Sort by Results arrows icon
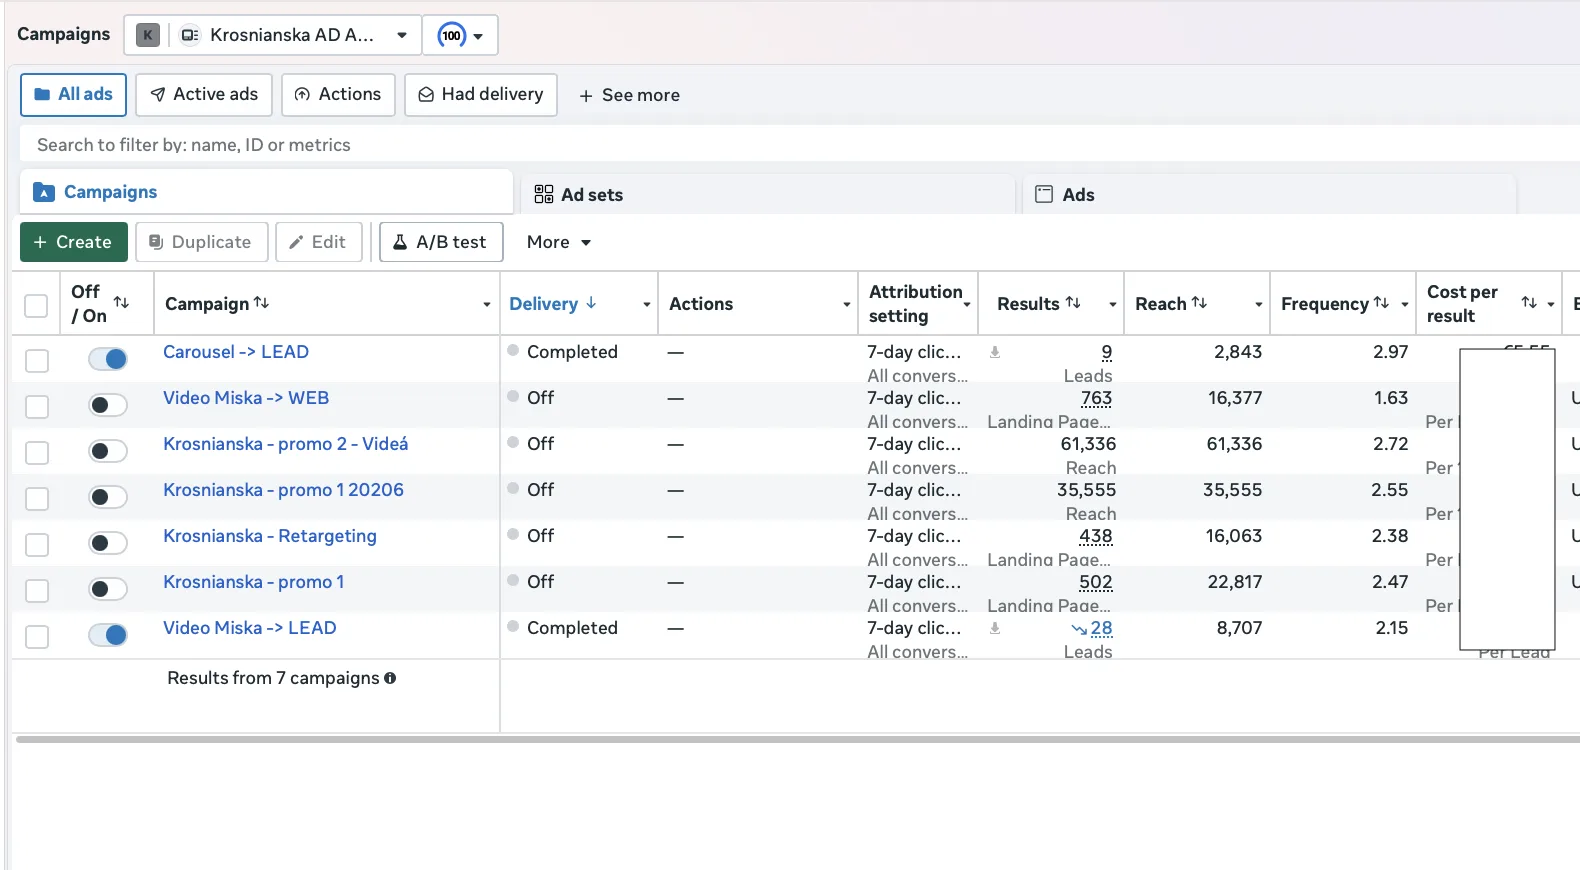 (1073, 302)
